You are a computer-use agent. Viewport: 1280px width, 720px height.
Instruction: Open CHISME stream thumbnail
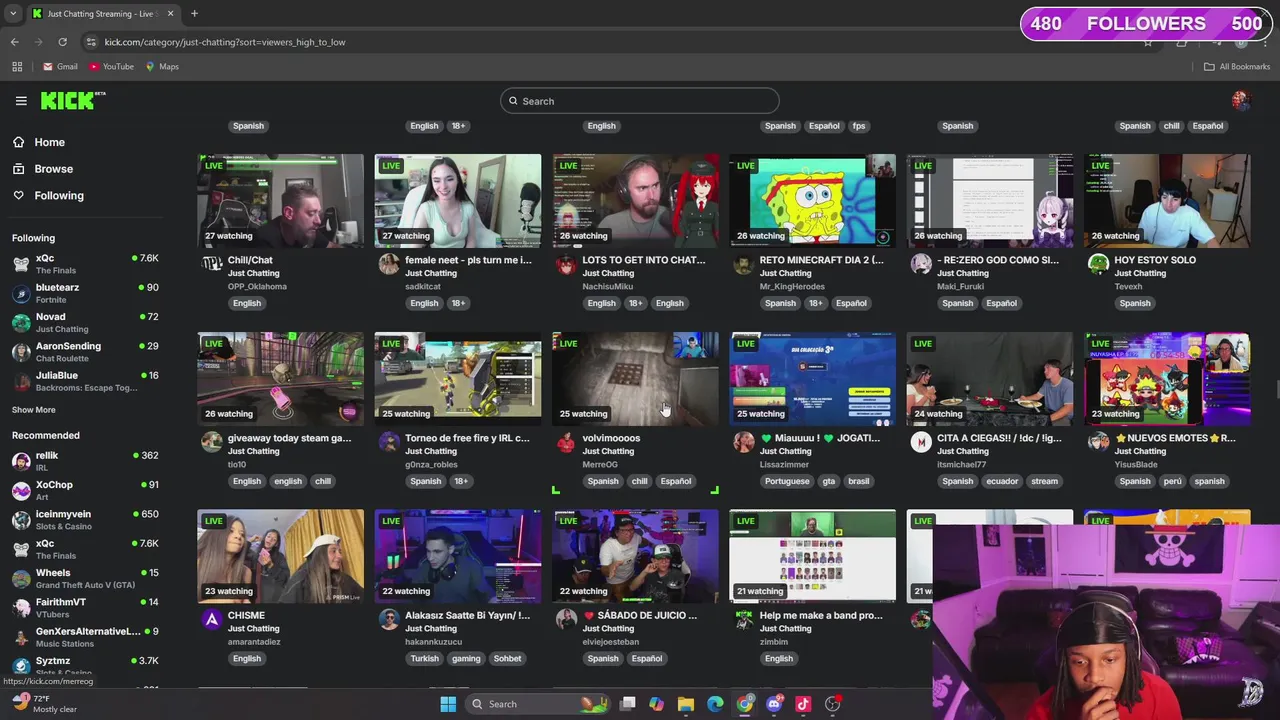(x=280, y=556)
